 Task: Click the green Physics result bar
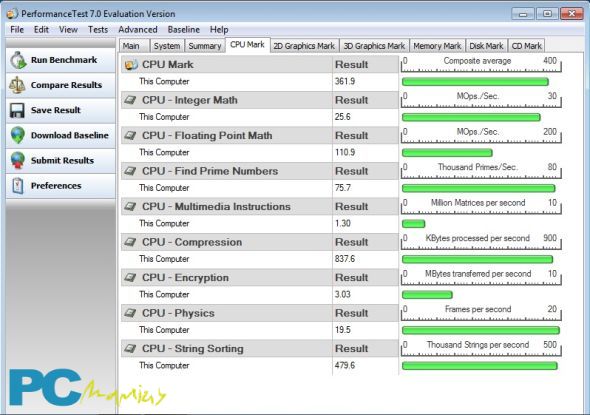coord(481,330)
